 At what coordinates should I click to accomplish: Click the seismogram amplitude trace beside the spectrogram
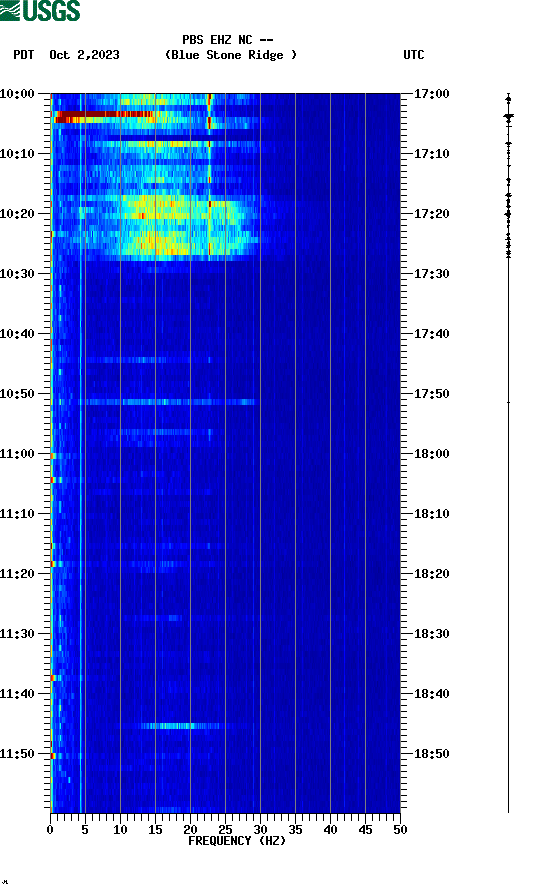coord(509,453)
